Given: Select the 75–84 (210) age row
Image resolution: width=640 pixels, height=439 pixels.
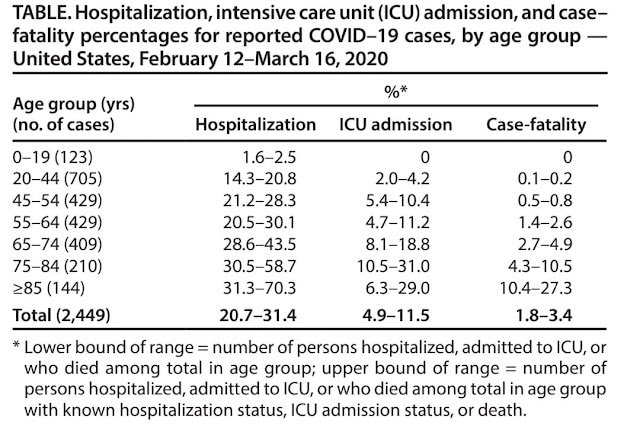Looking at the screenshot, I should [x=309, y=266].
